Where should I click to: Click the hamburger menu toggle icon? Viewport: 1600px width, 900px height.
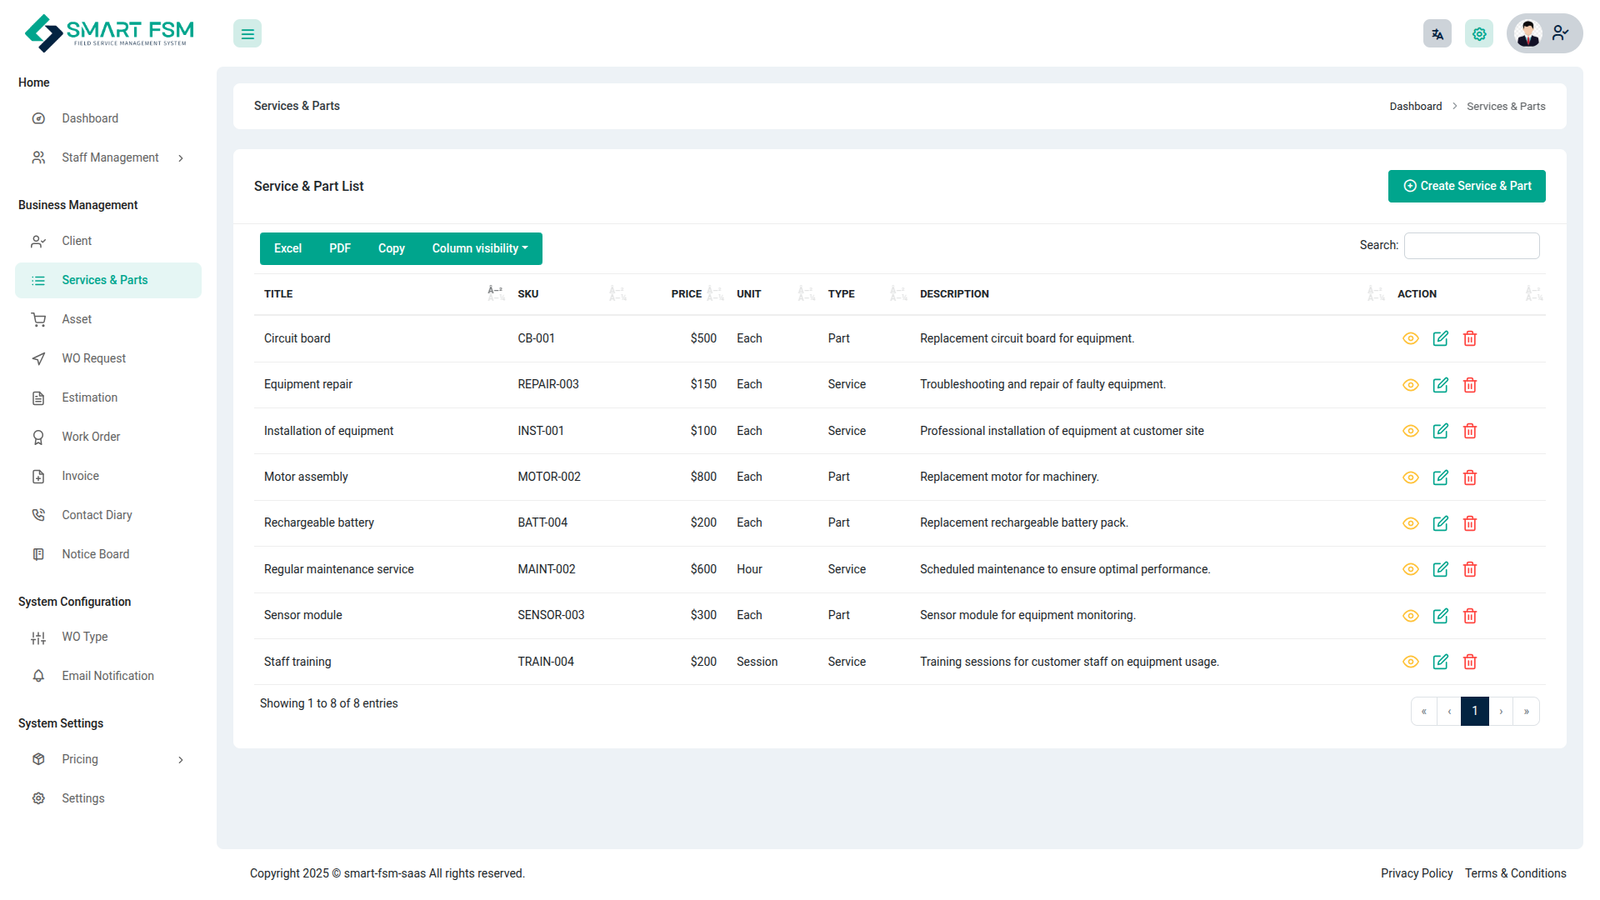click(x=247, y=34)
